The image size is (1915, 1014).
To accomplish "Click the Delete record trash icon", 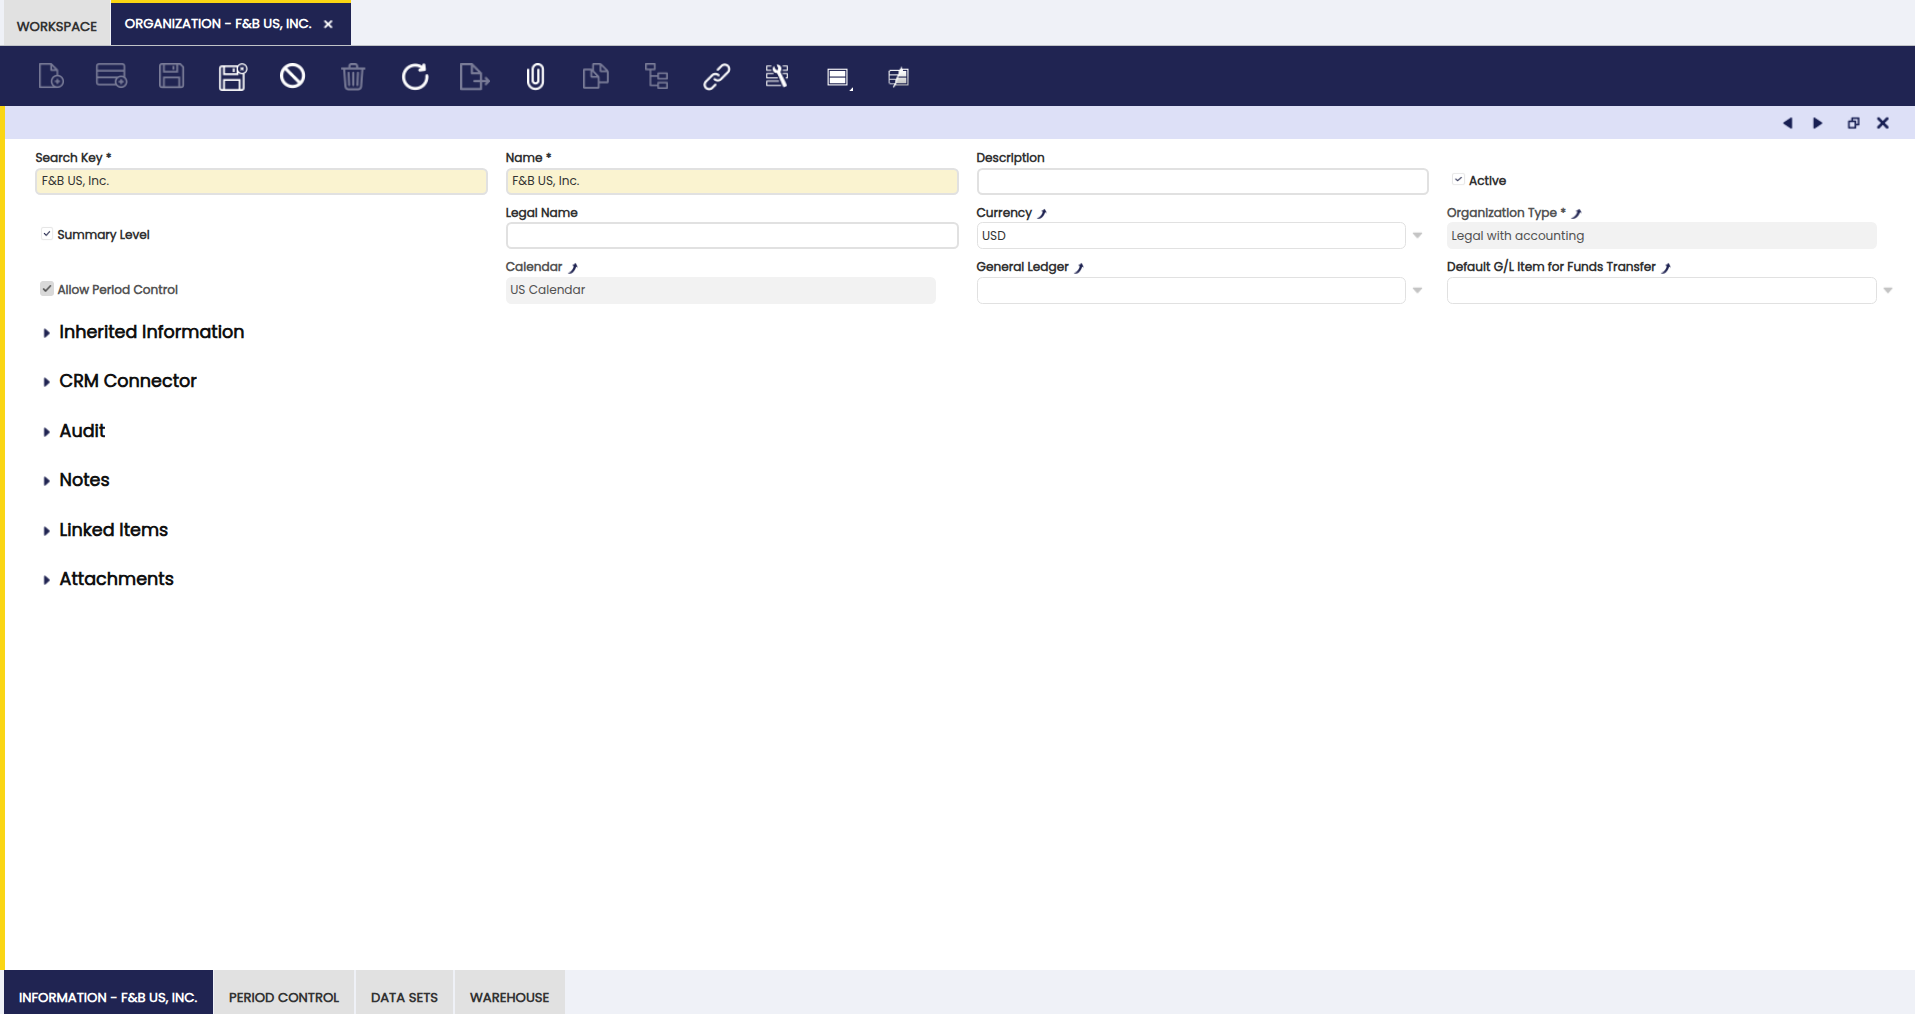I will tap(353, 76).
